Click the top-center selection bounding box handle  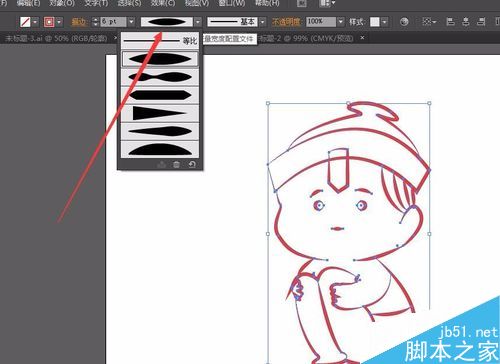[x=348, y=103]
